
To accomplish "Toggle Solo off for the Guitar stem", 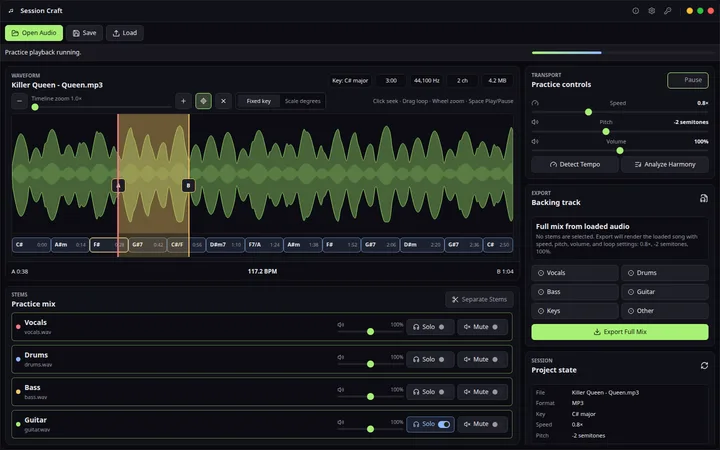I will click(431, 424).
